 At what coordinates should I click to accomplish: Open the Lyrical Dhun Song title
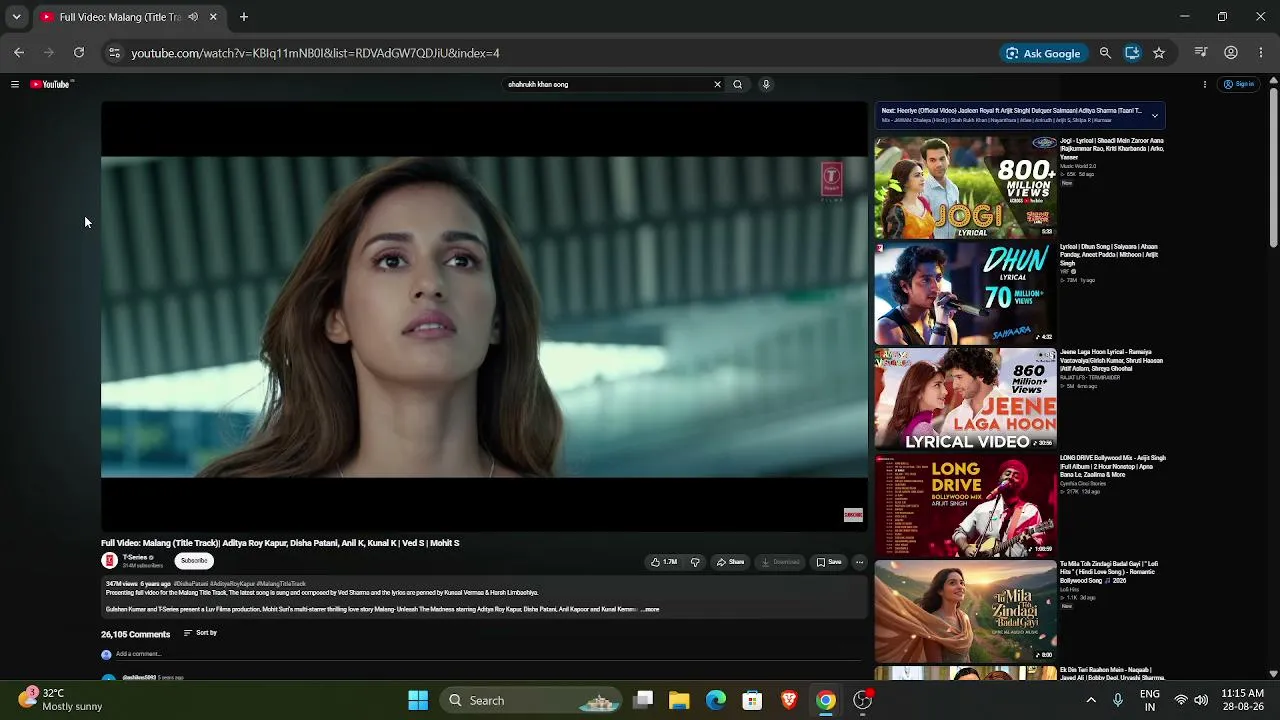click(1109, 255)
